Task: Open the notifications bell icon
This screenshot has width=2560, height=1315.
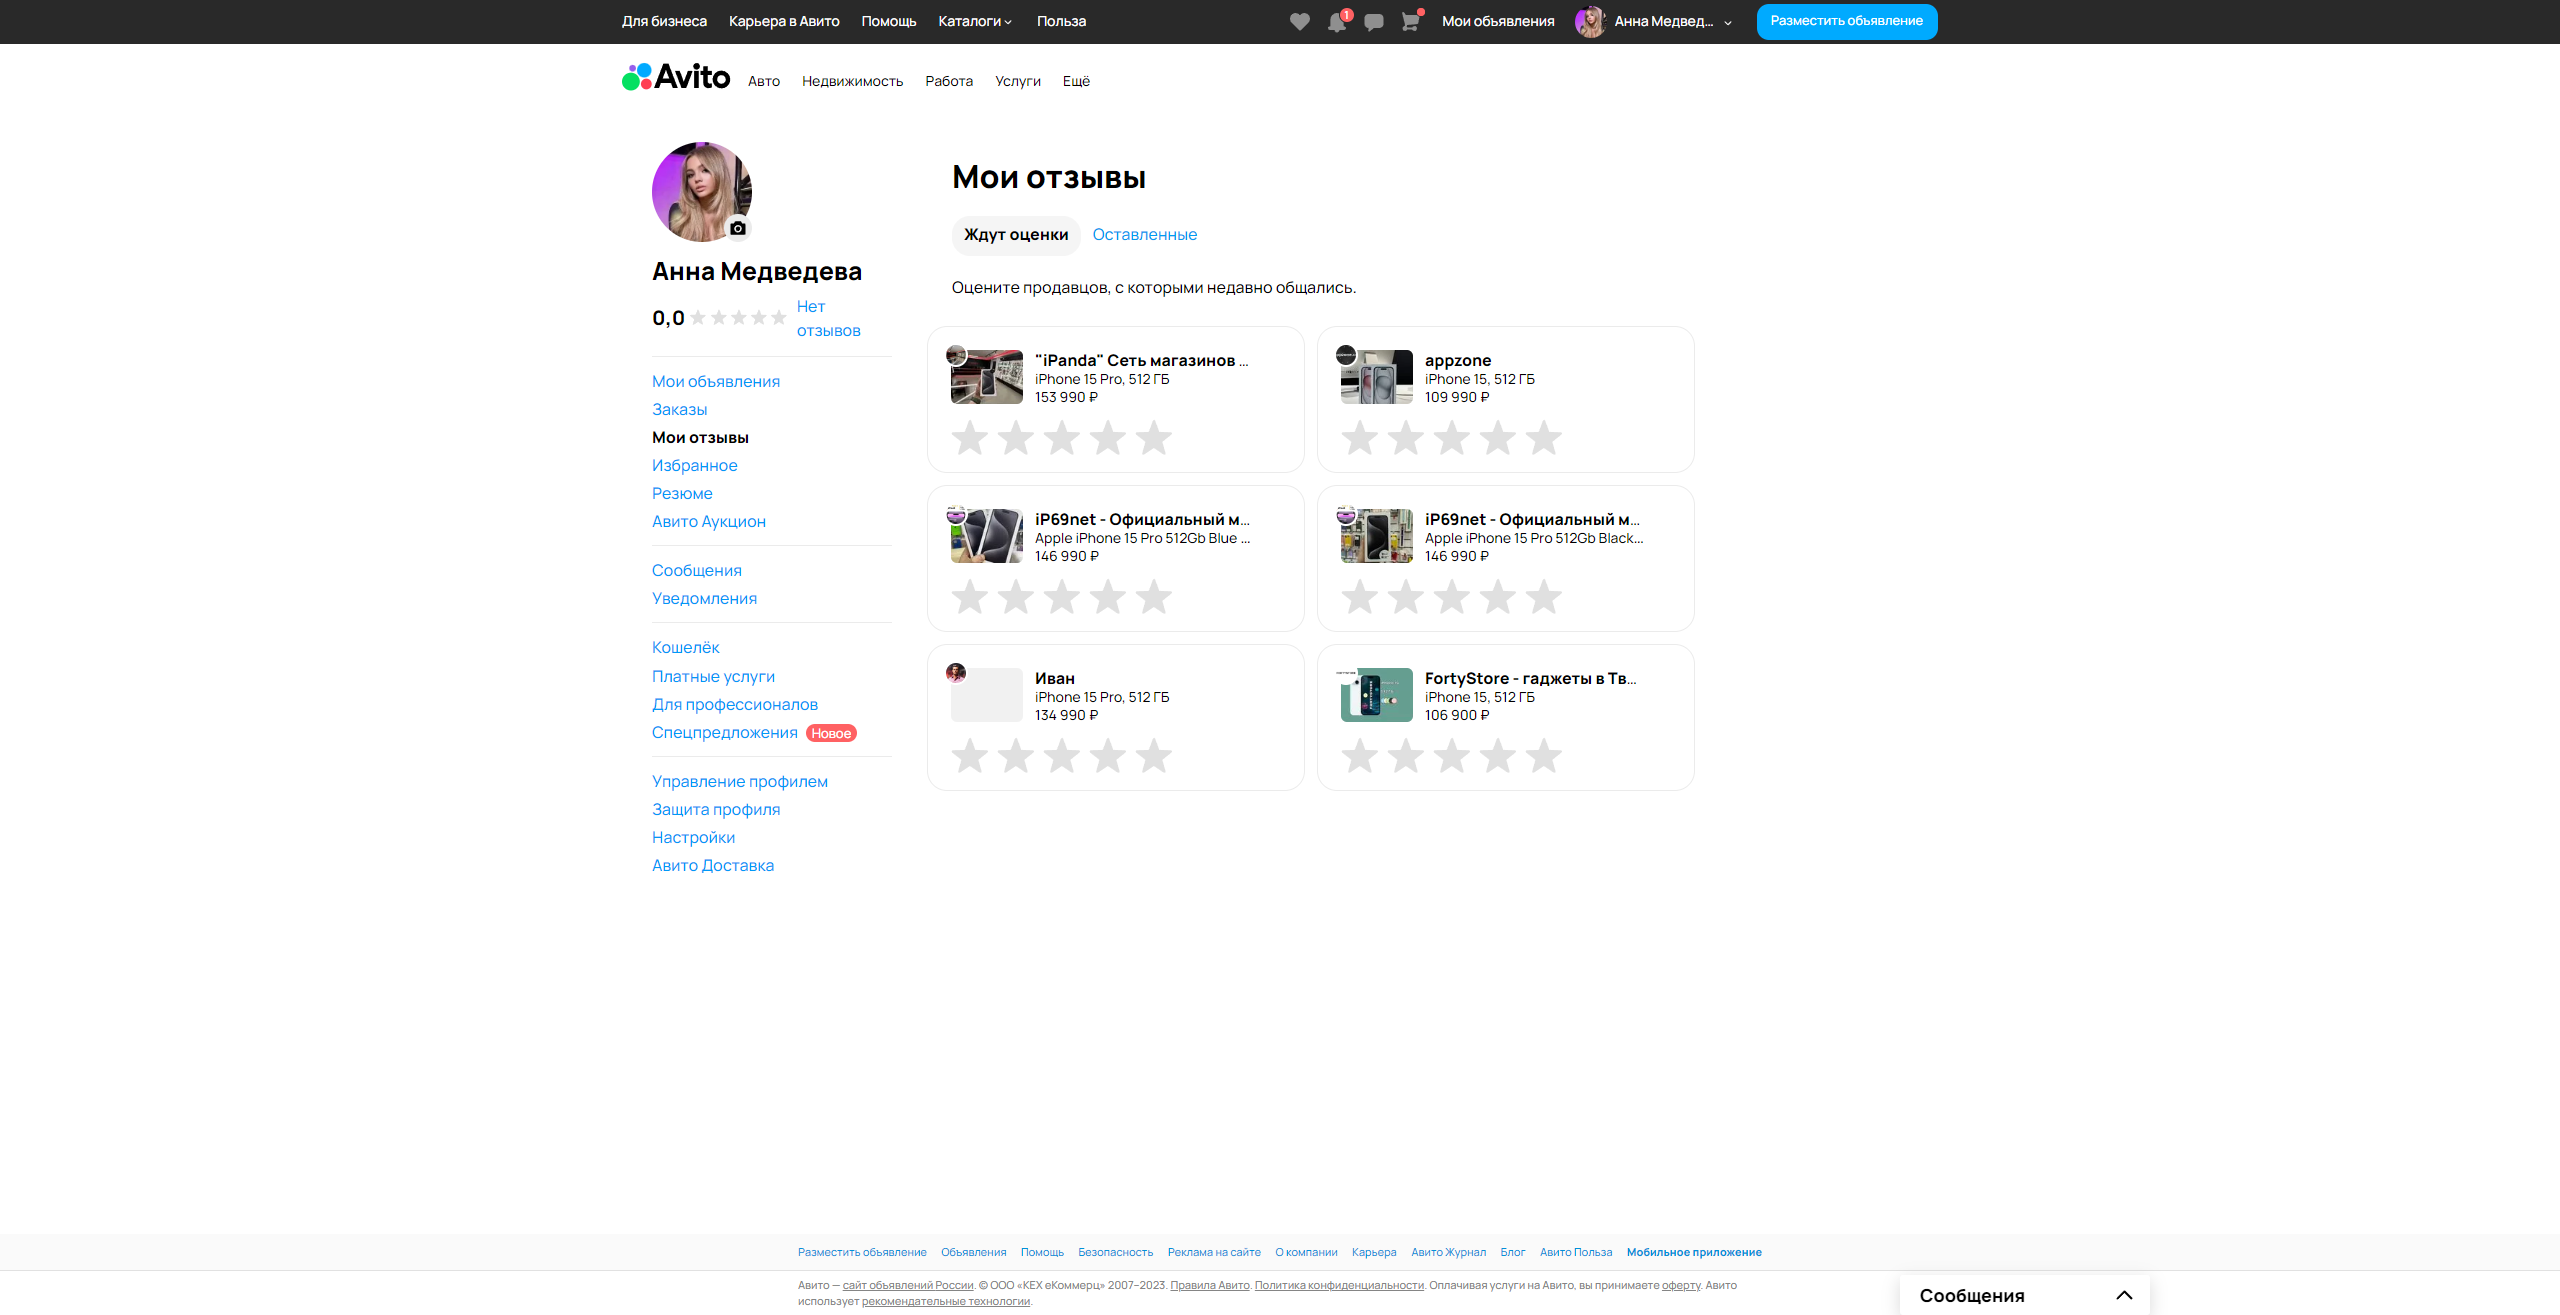Action: pos(1337,22)
